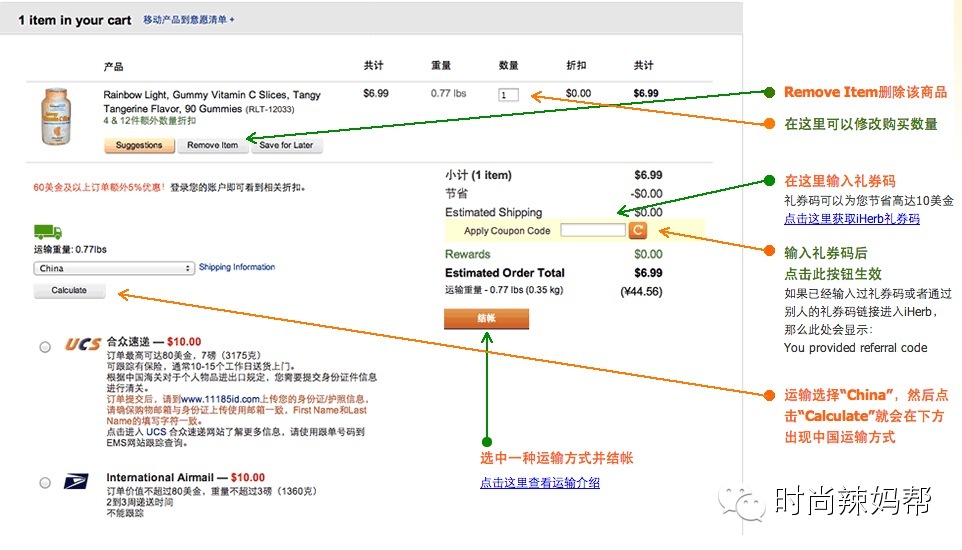
Task: Select the UCS 合众速递 shipping radio button
Action: [x=45, y=347]
